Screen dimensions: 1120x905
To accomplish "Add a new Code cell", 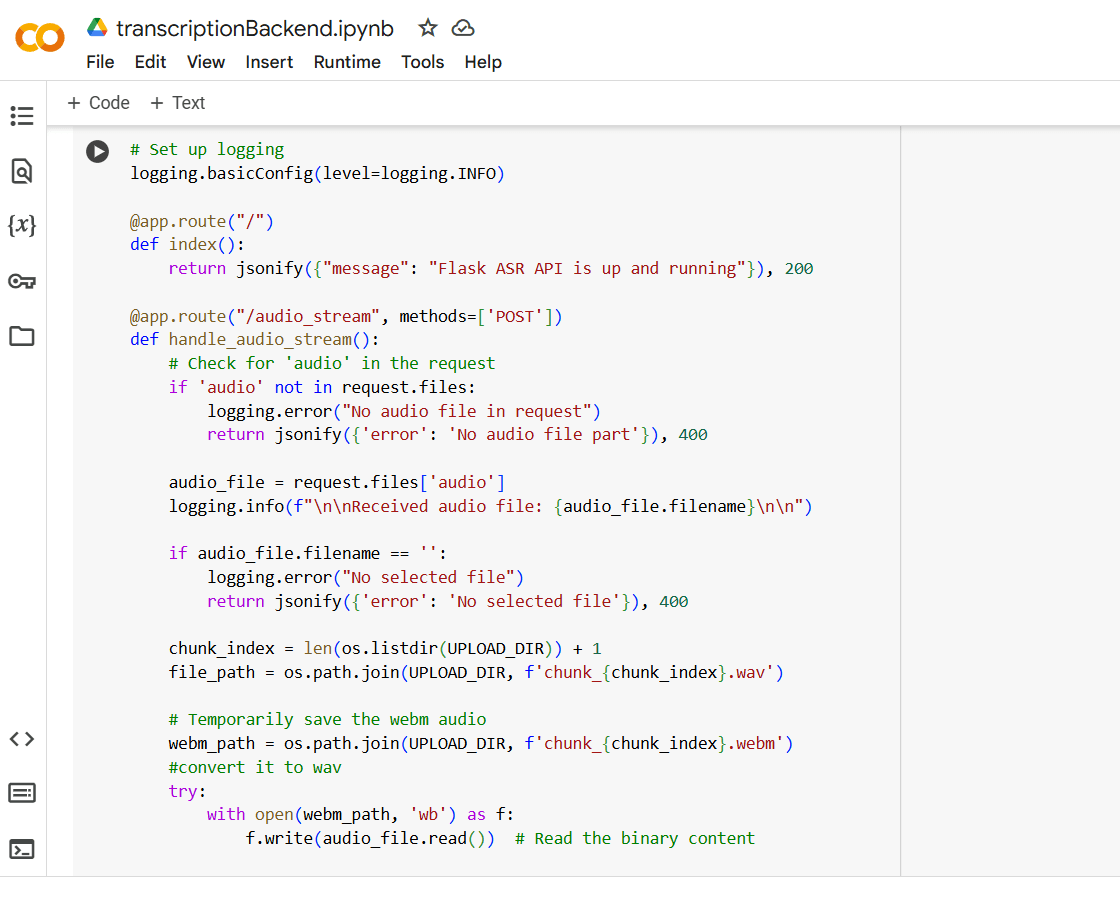I will (x=99, y=103).
